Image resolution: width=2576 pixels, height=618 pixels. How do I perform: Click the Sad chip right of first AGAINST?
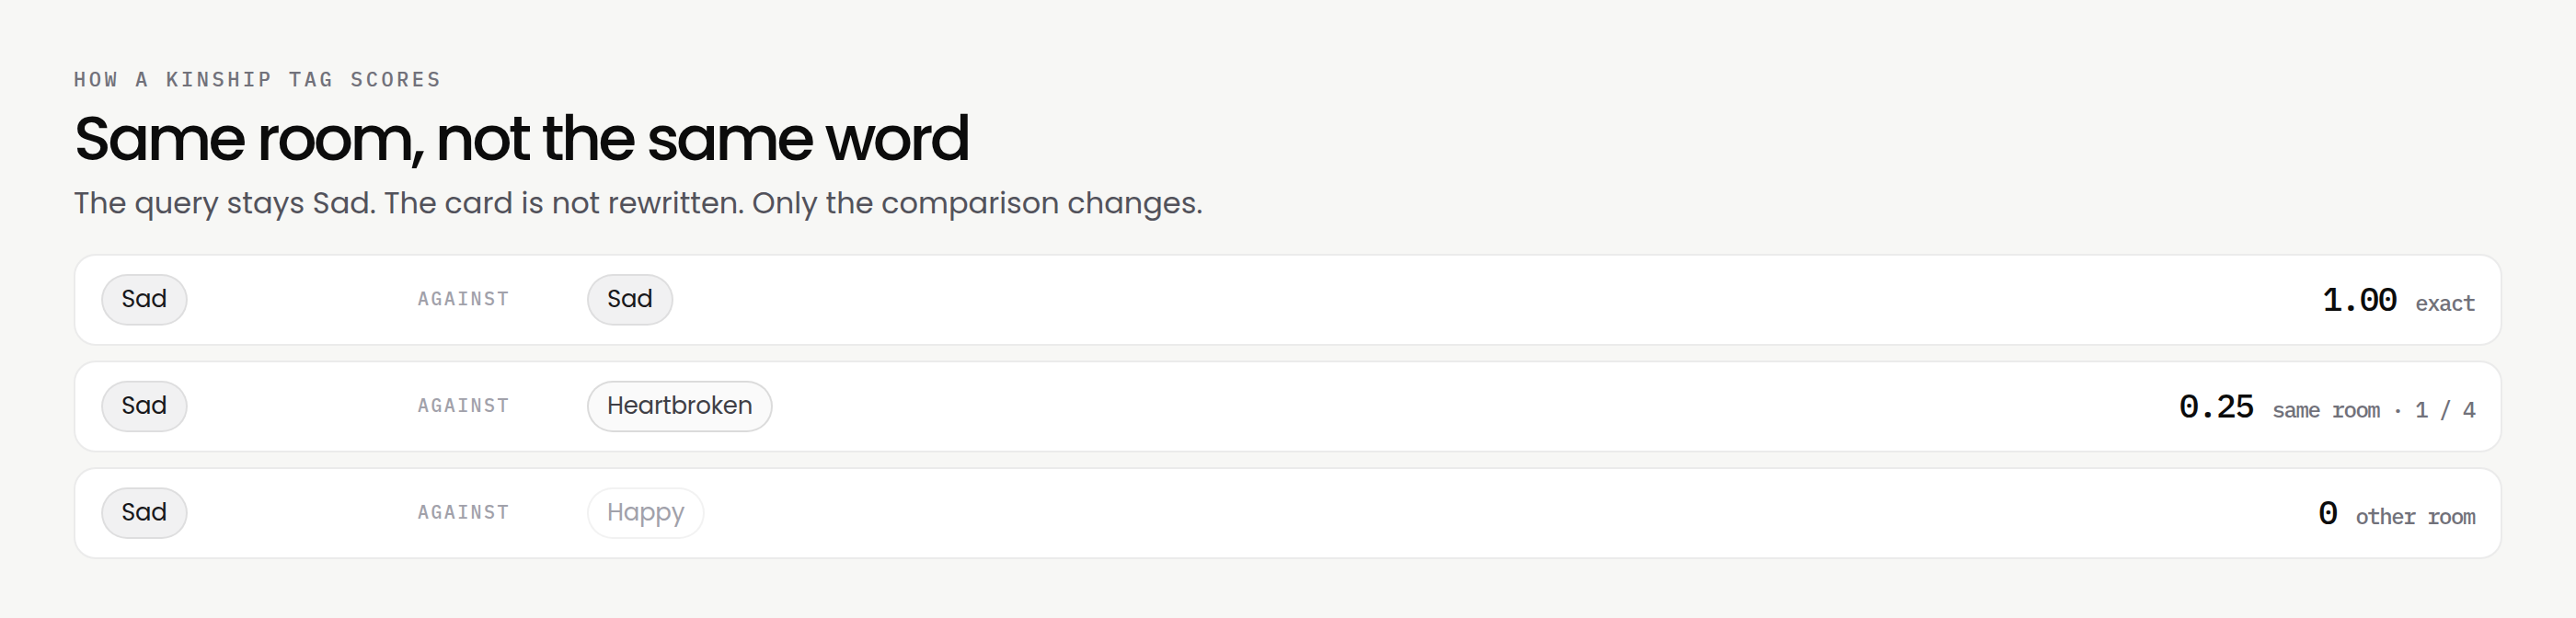tap(629, 299)
